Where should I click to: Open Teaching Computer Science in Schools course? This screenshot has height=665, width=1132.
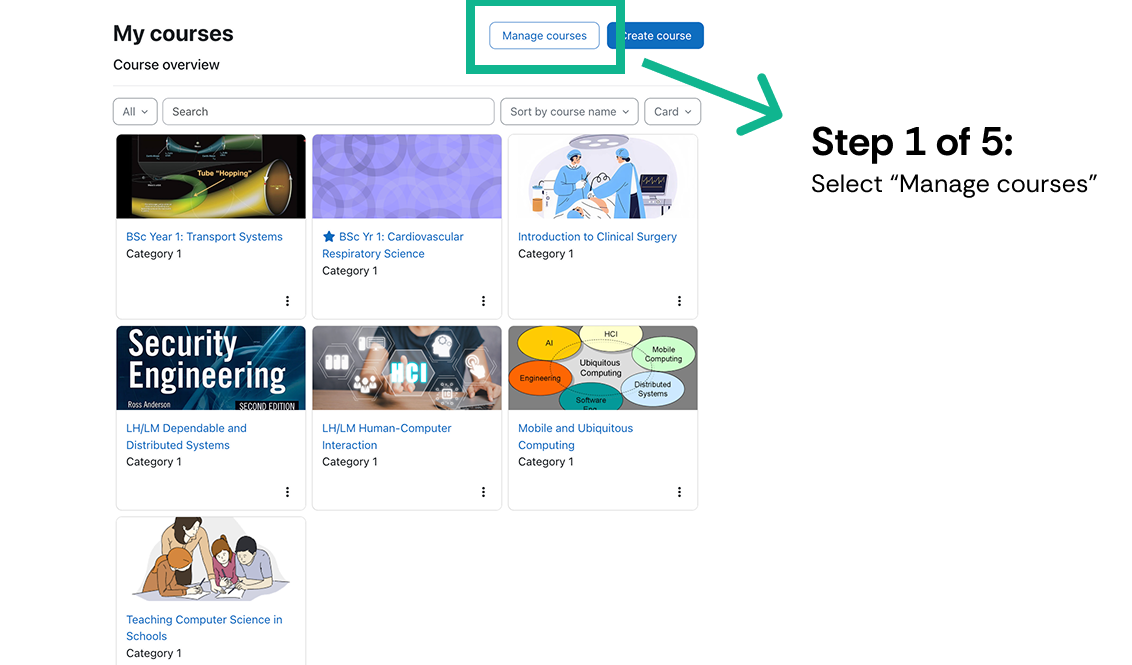[204, 627]
